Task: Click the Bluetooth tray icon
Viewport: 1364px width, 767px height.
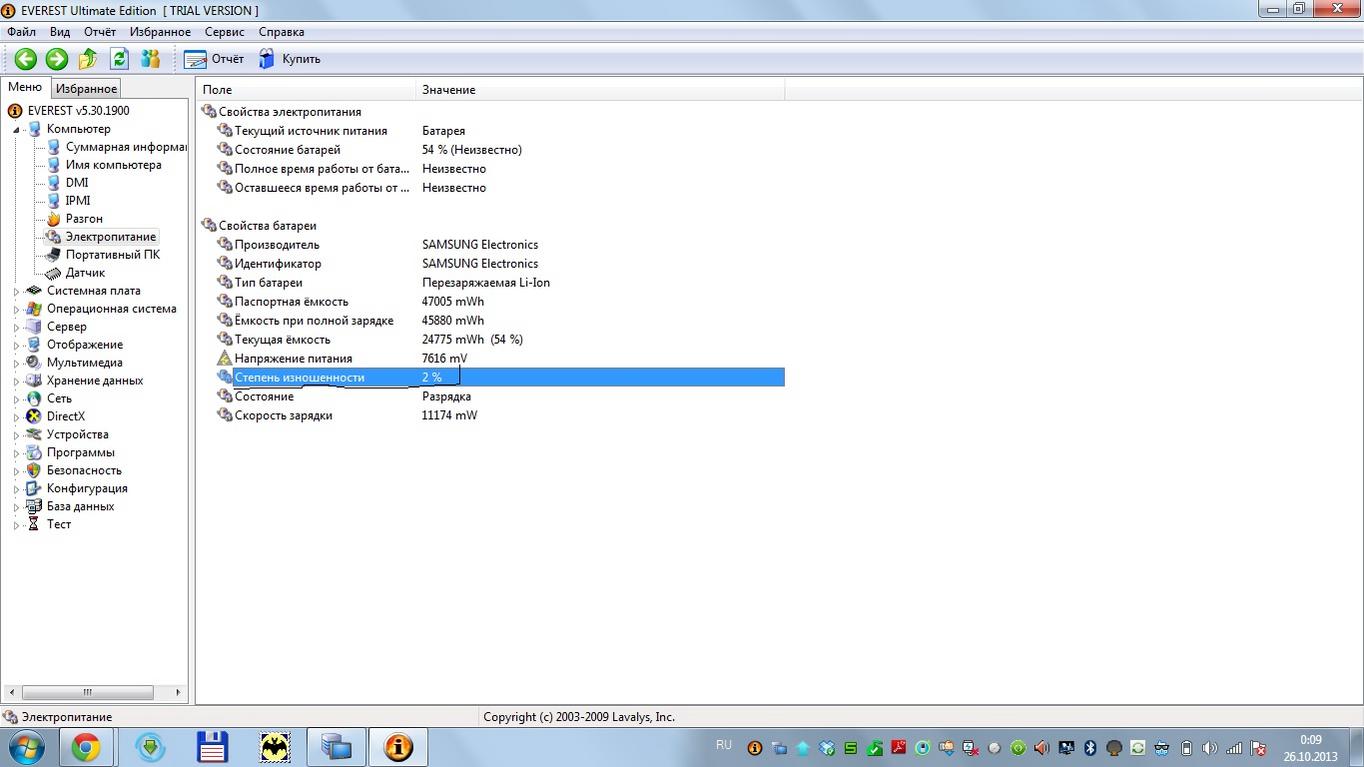Action: pyautogui.click(x=1090, y=748)
